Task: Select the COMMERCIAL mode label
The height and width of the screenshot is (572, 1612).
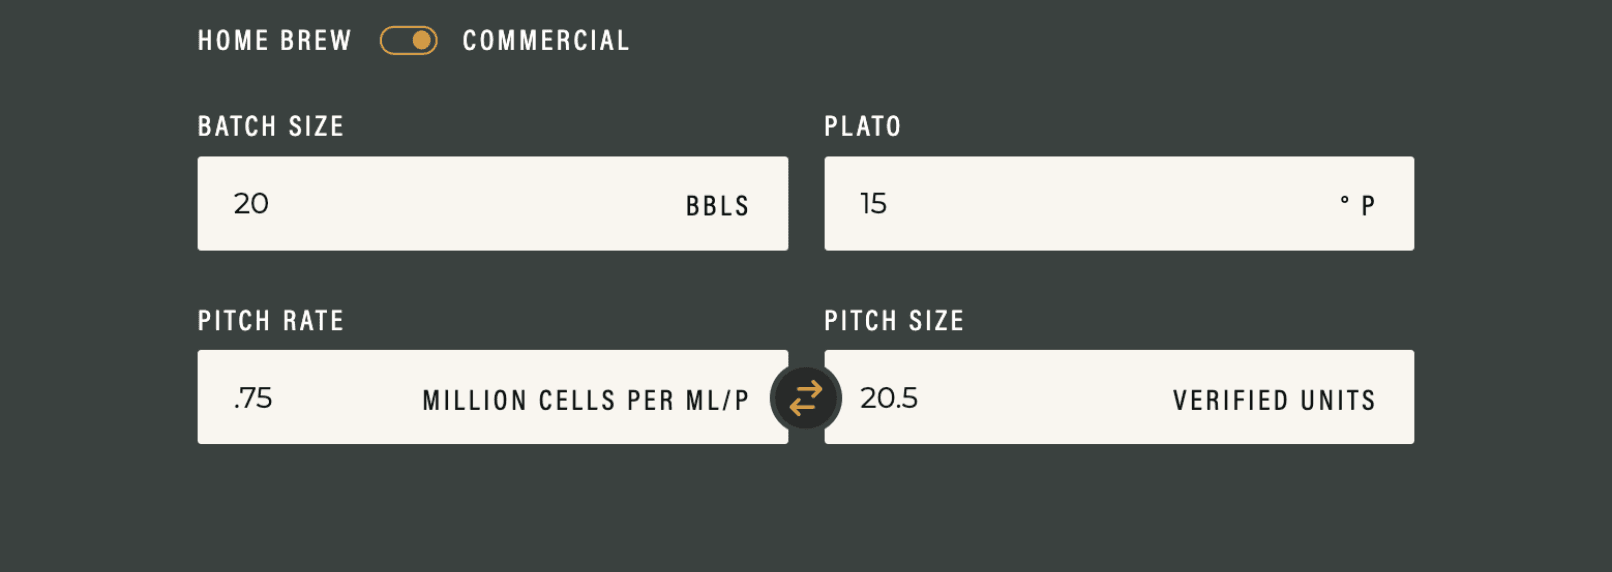Action: 546,41
